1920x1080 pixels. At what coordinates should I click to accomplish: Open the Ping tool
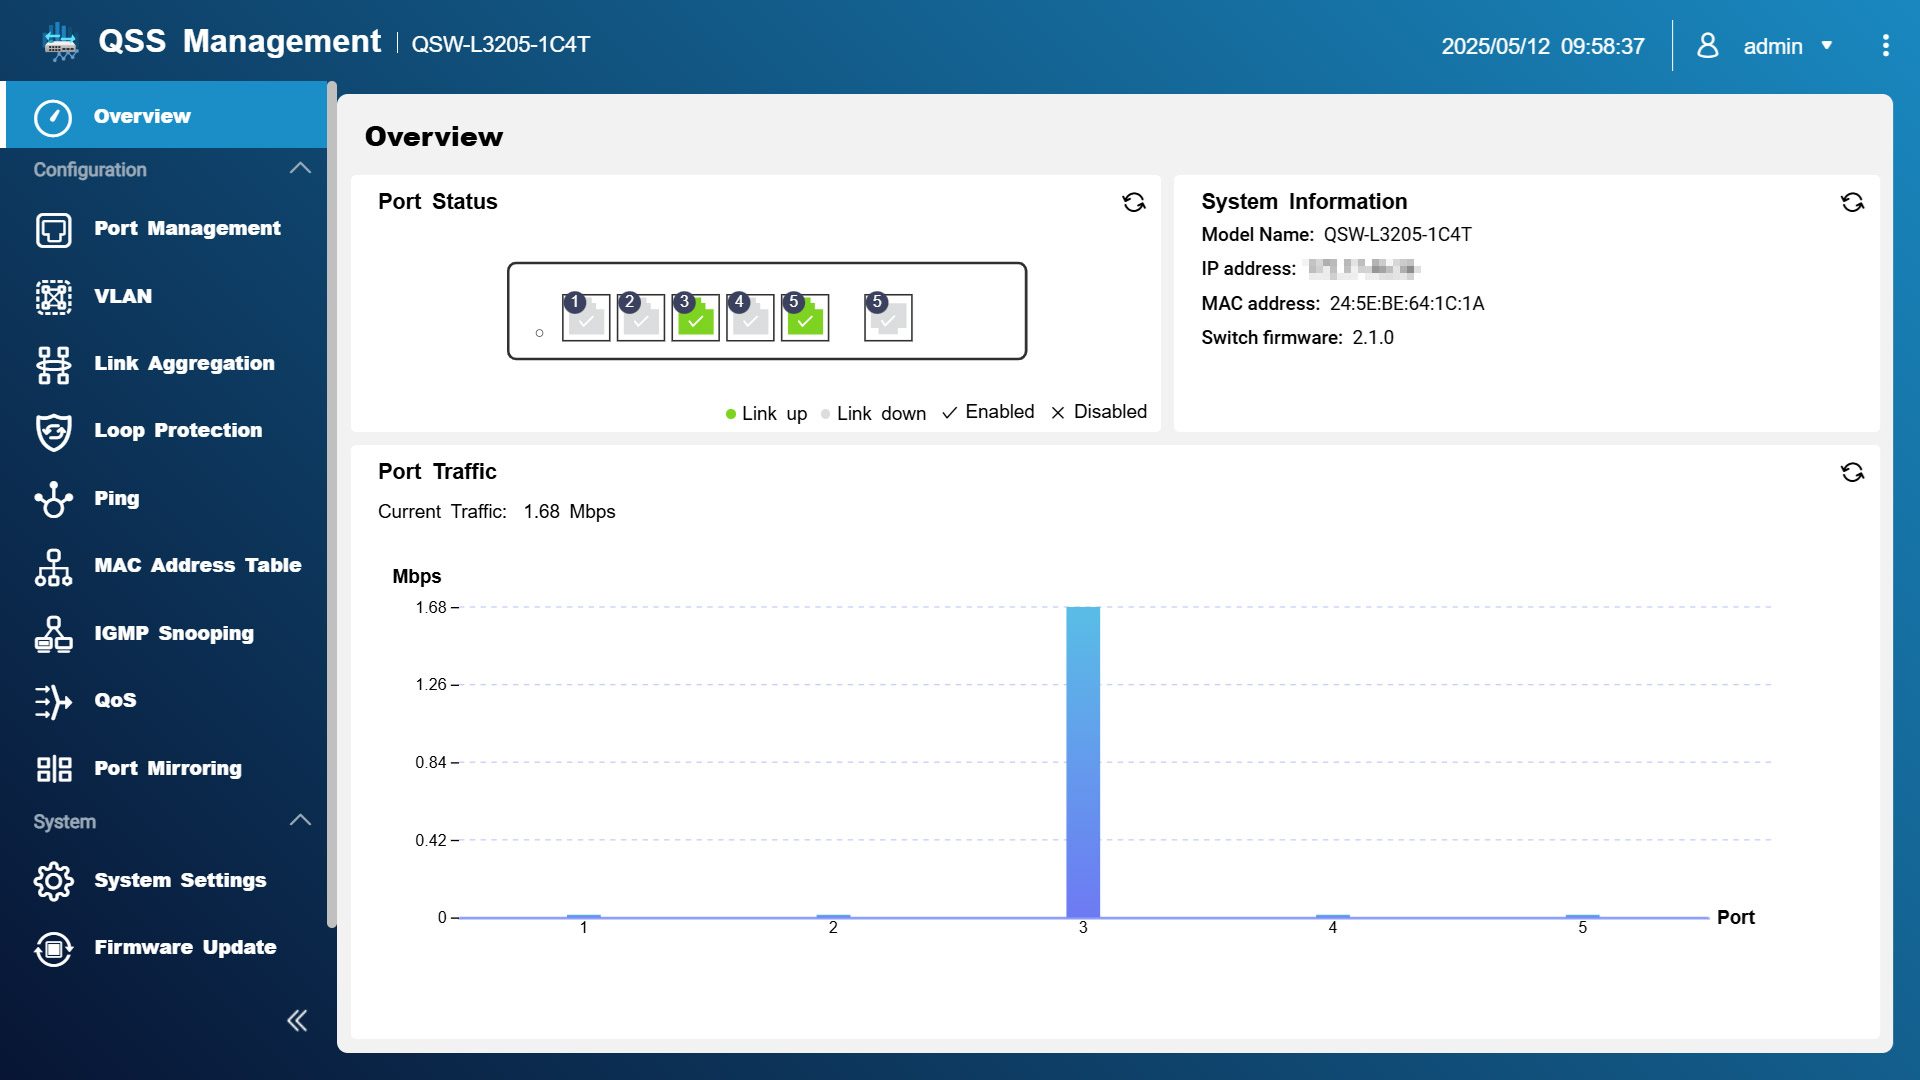[x=117, y=498]
